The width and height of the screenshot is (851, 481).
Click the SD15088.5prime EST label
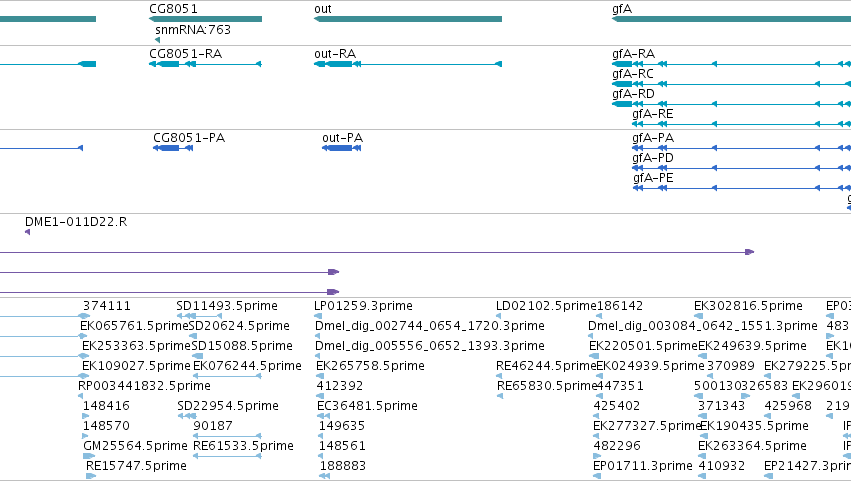coord(242,346)
